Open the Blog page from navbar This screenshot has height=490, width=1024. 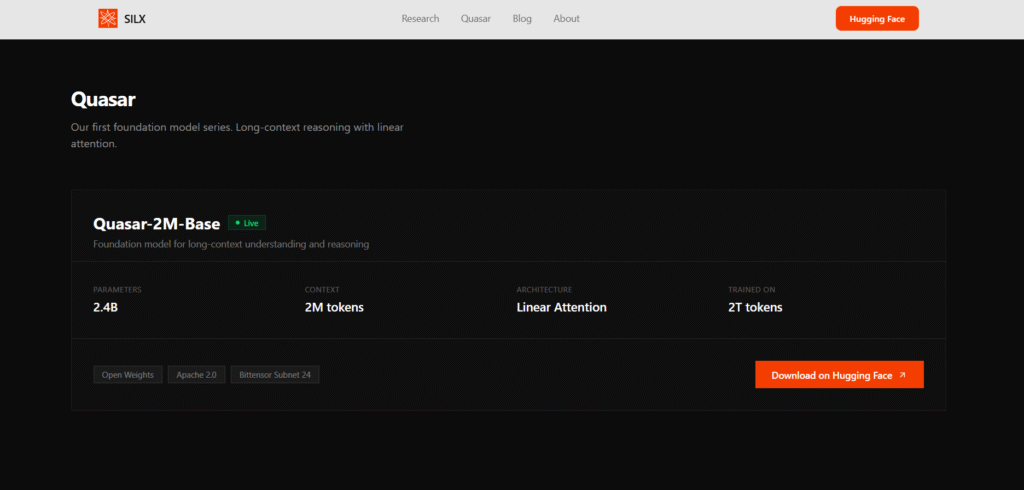[522, 19]
